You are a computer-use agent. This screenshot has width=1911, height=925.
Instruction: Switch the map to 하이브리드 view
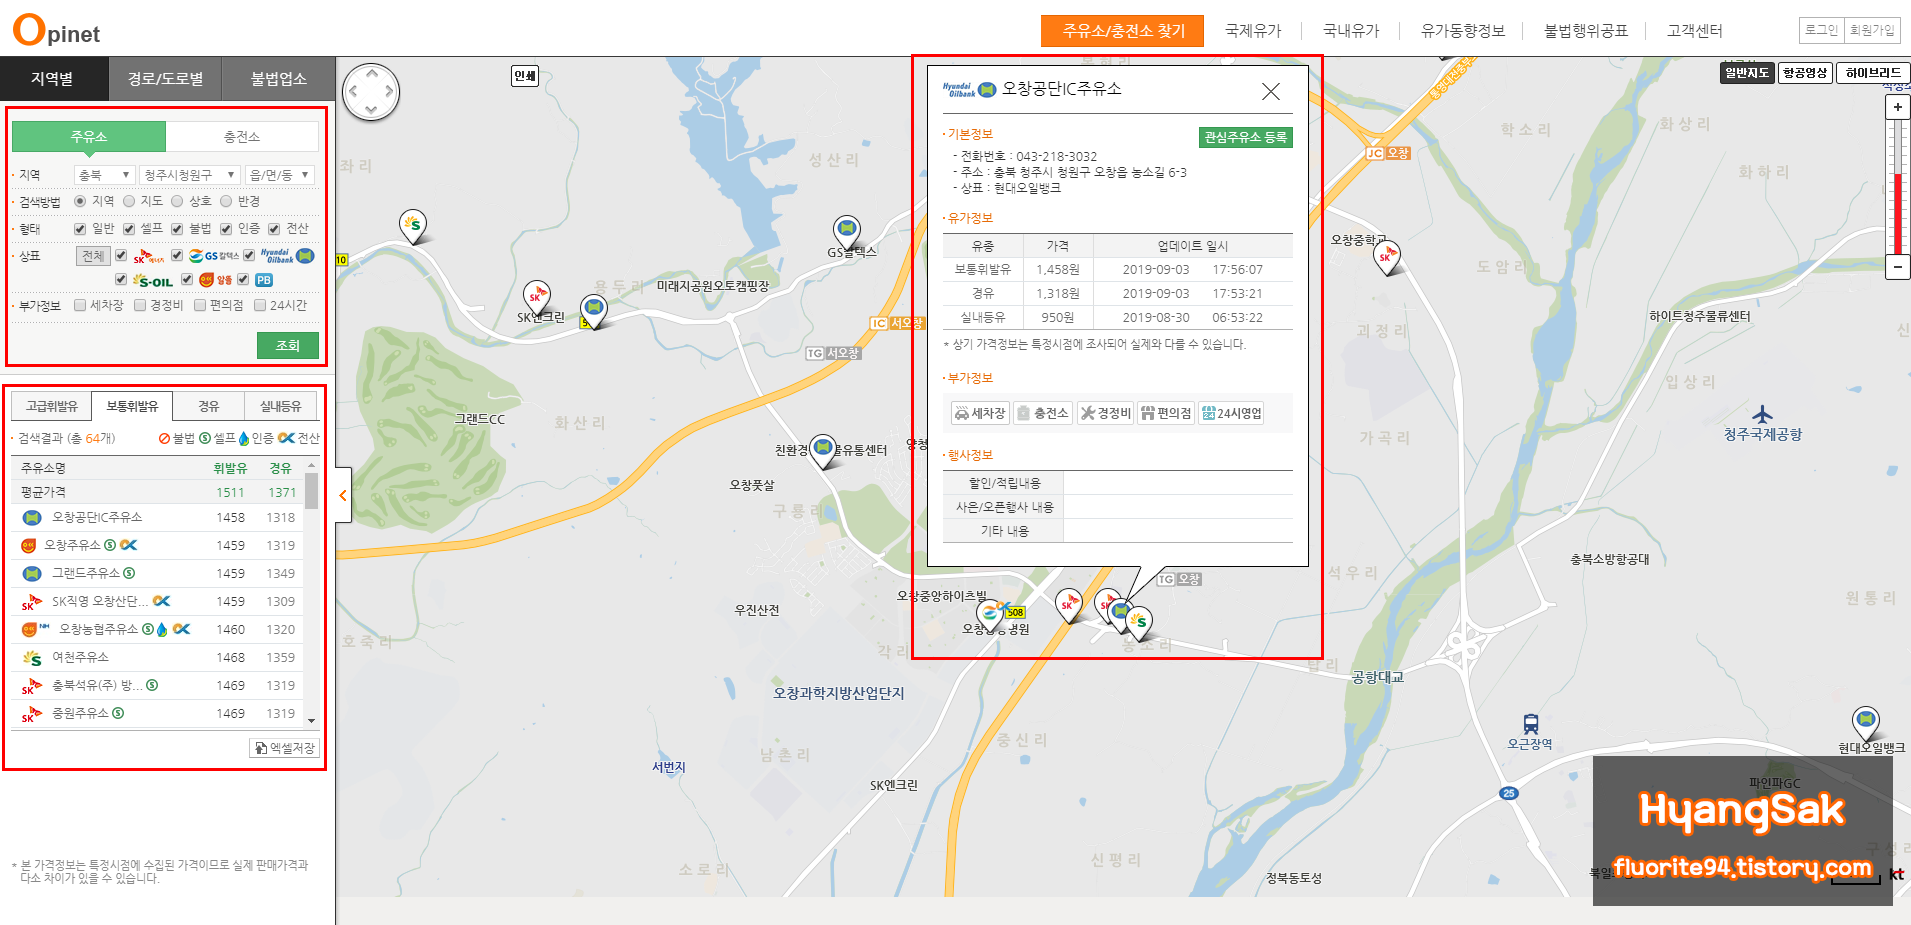pos(1873,73)
